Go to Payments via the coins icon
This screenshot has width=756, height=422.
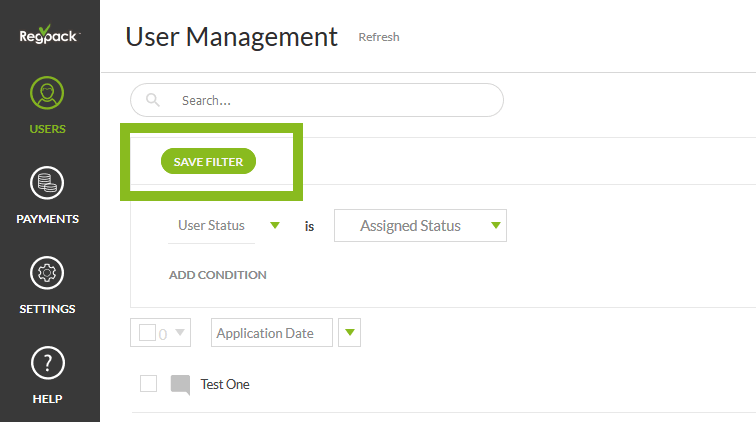pyautogui.click(x=48, y=183)
